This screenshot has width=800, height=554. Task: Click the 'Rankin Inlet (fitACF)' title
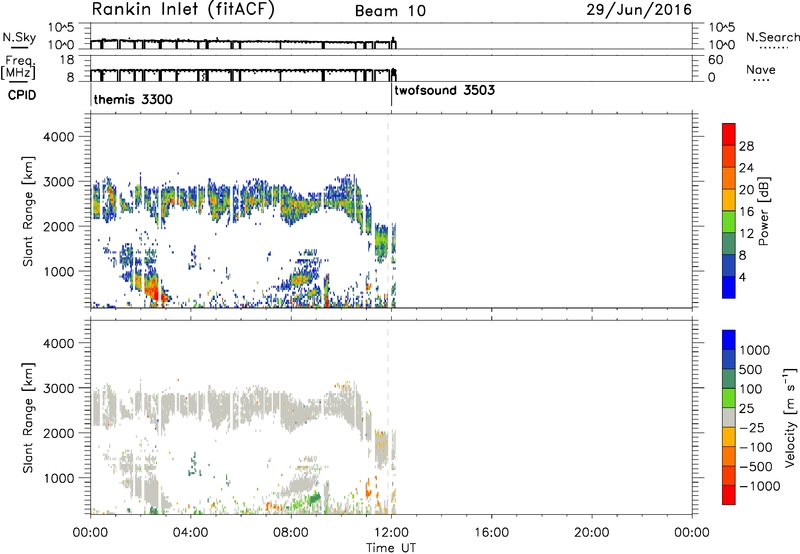[183, 10]
